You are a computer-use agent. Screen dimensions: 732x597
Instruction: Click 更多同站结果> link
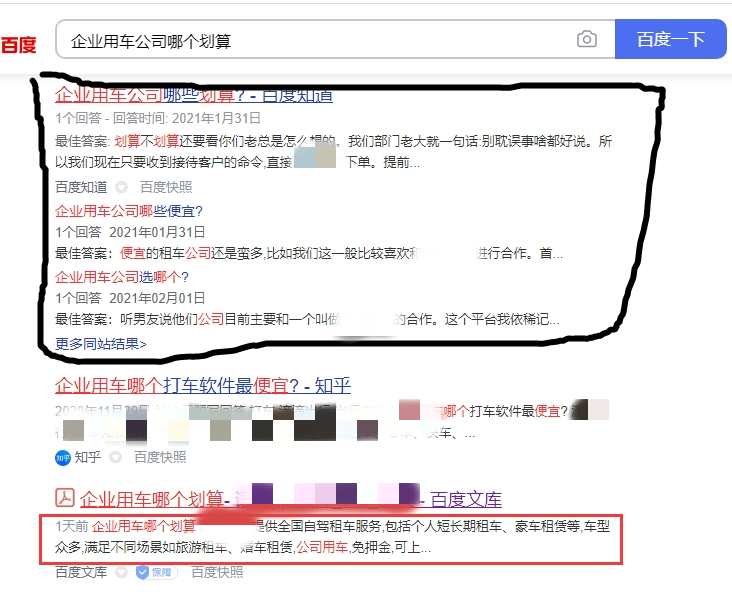click(101, 344)
